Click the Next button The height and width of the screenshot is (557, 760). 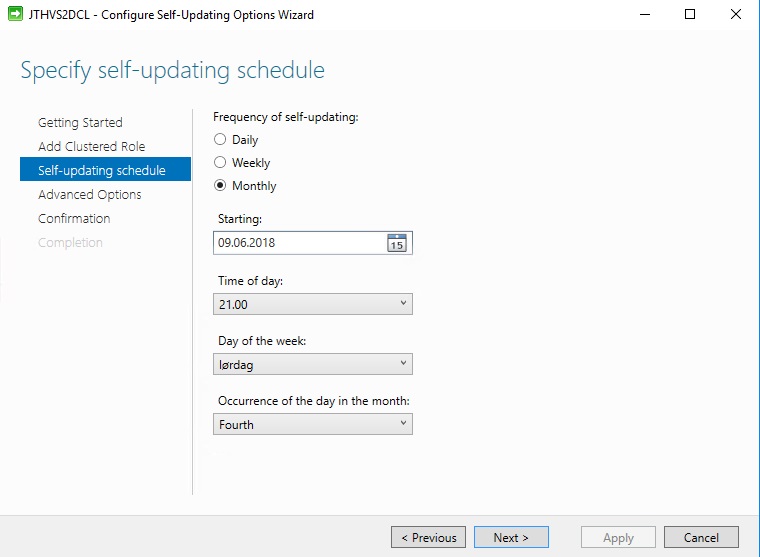[511, 537]
